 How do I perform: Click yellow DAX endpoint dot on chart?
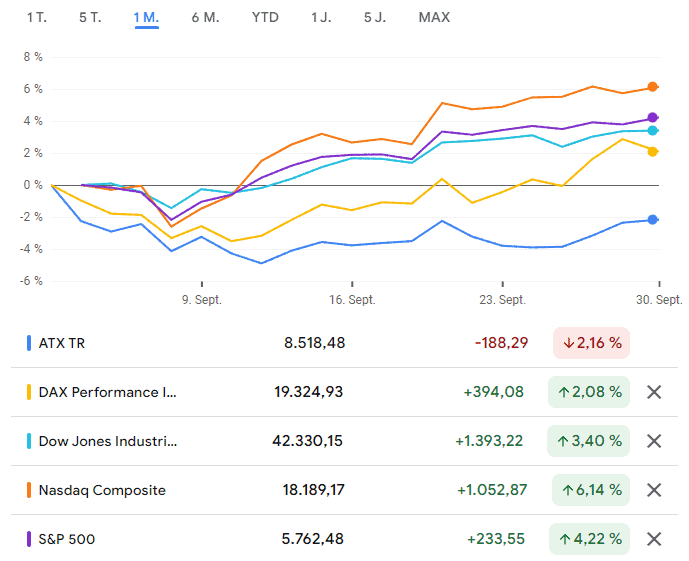point(653,152)
